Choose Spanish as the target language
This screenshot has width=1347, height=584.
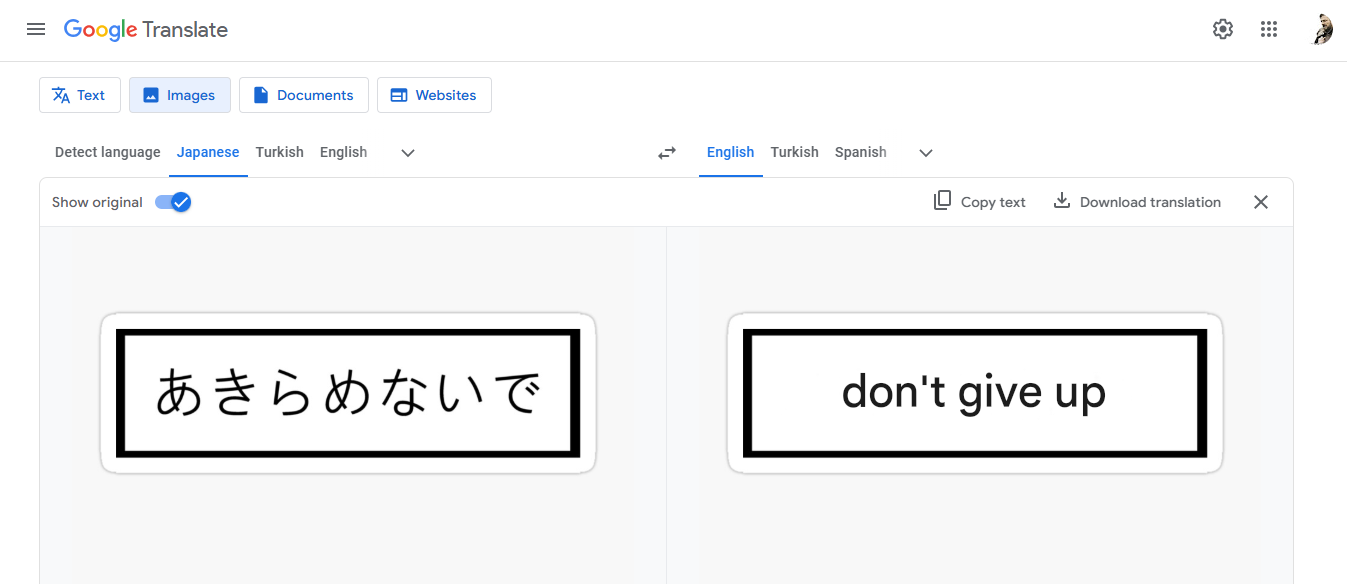(x=860, y=152)
